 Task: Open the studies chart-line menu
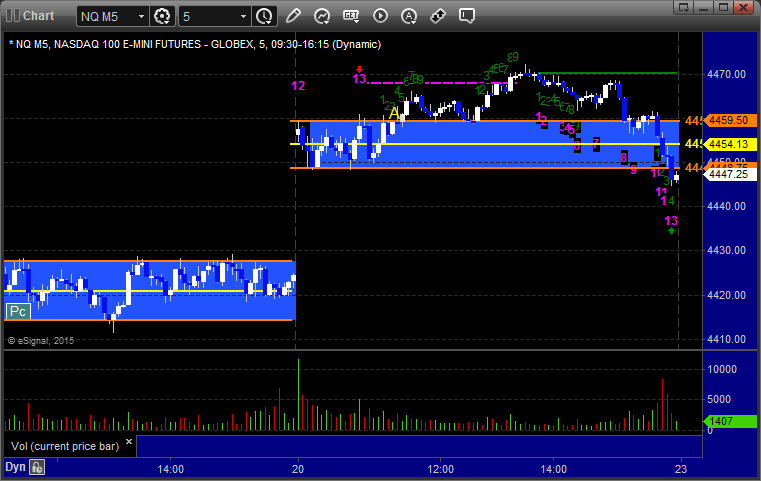(322, 16)
